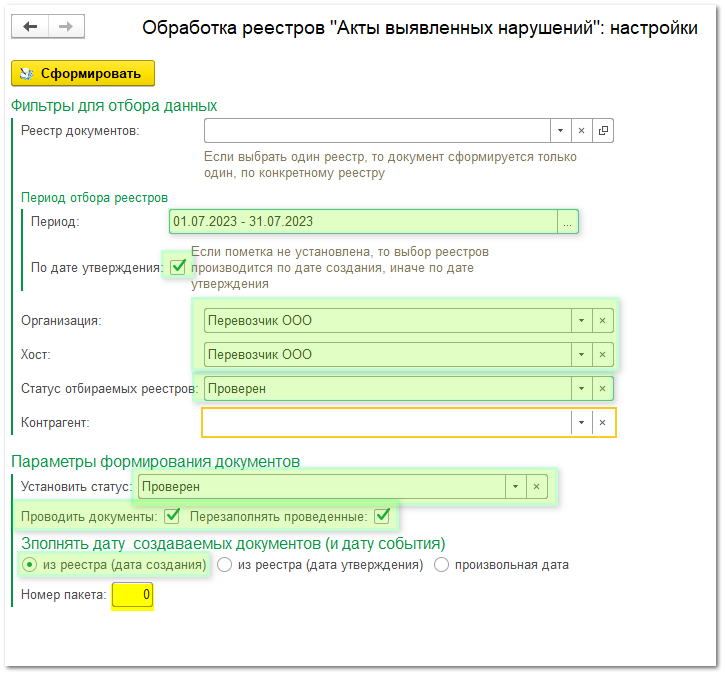This screenshot has height=675, width=725.
Task: Expand the Контрагент dropdown list
Action: click(x=581, y=423)
